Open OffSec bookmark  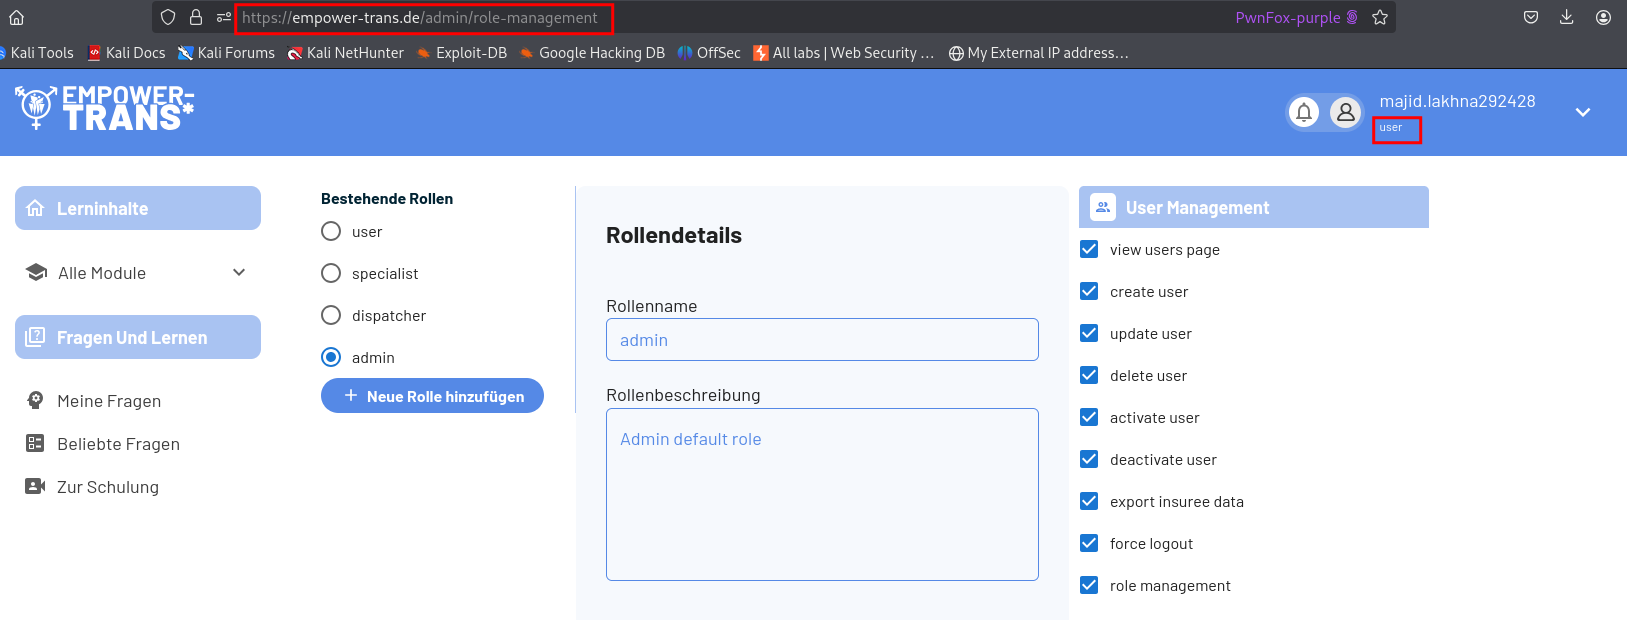tap(709, 53)
